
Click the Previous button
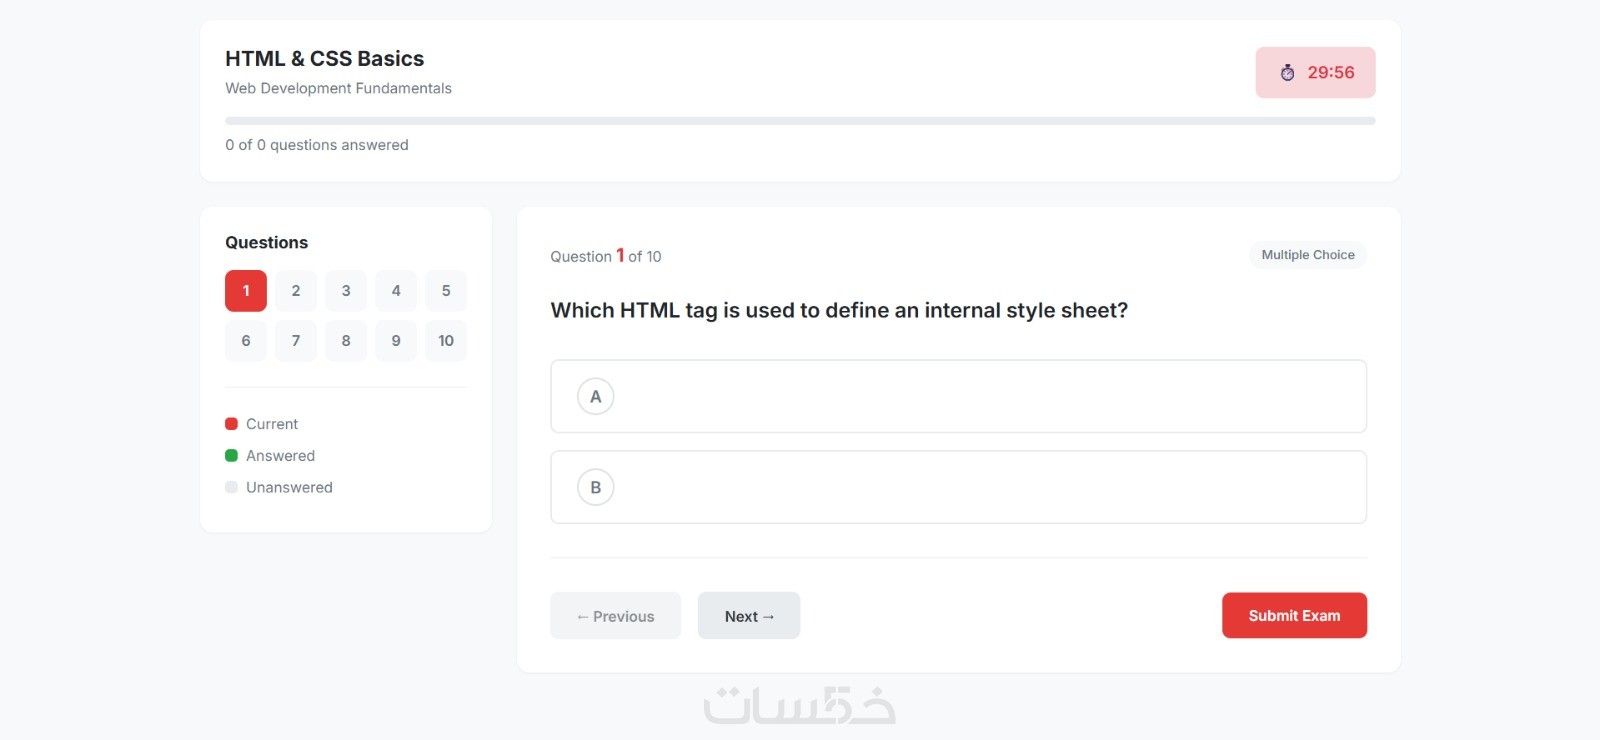pos(615,616)
